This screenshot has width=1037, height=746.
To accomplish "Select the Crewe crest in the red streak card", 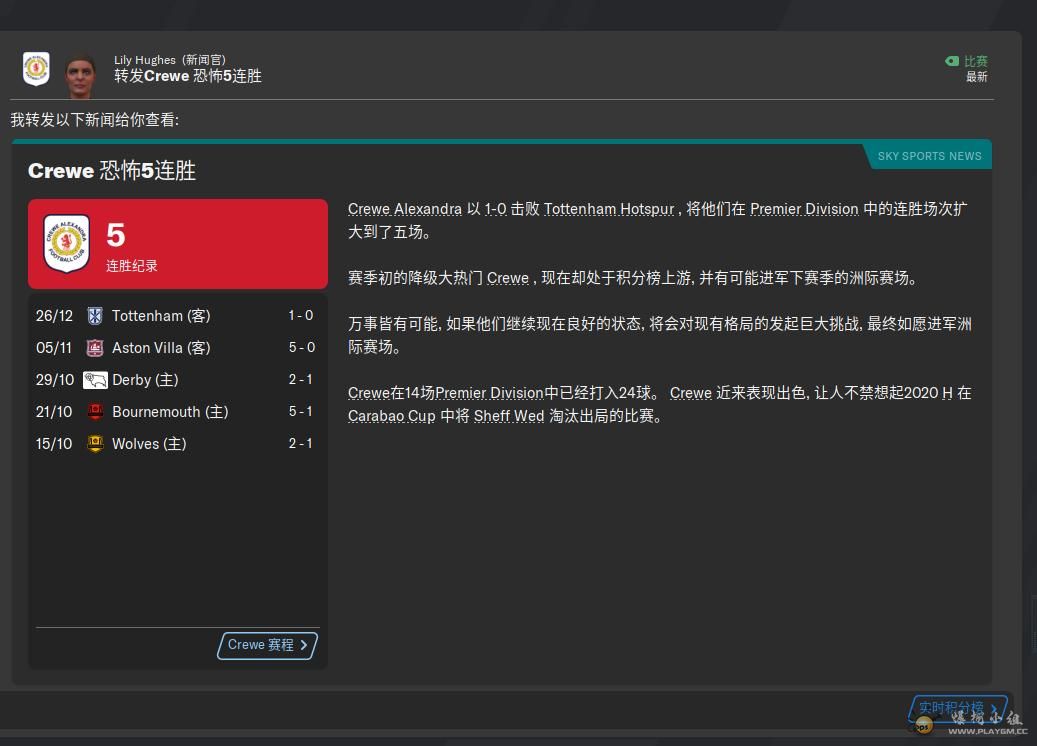I will [x=66, y=243].
